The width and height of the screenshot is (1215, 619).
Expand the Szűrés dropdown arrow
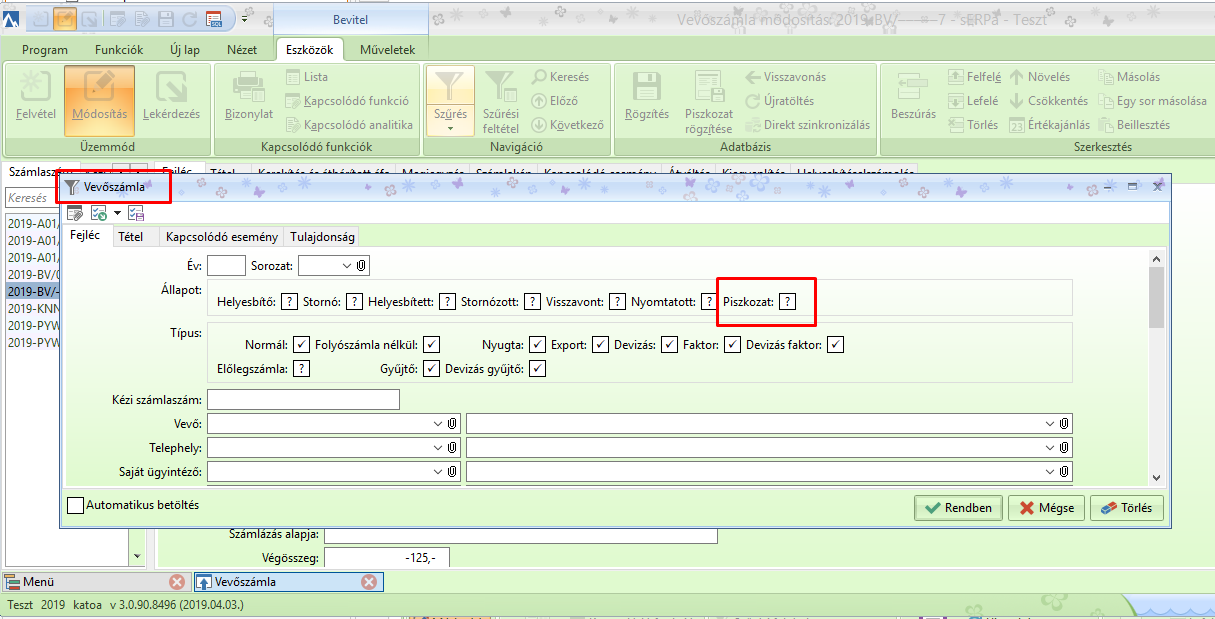(x=450, y=128)
